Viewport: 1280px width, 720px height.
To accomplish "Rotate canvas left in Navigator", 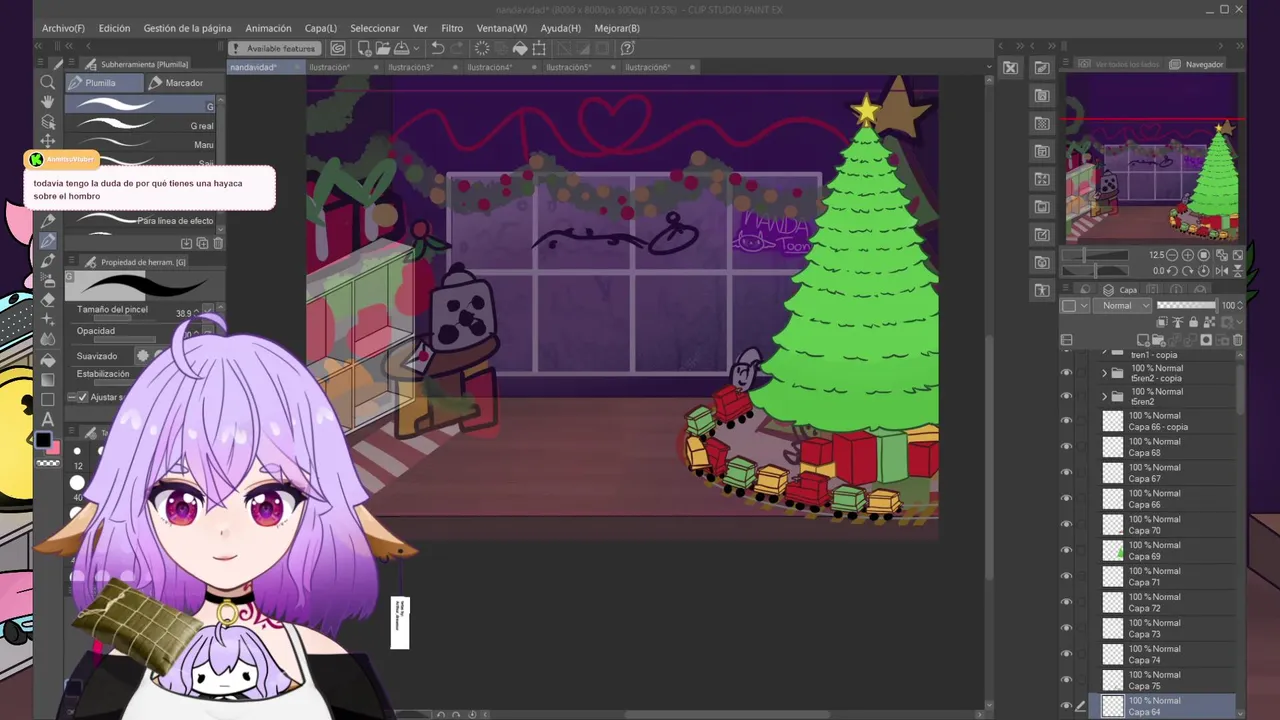I will pyautogui.click(x=1172, y=270).
